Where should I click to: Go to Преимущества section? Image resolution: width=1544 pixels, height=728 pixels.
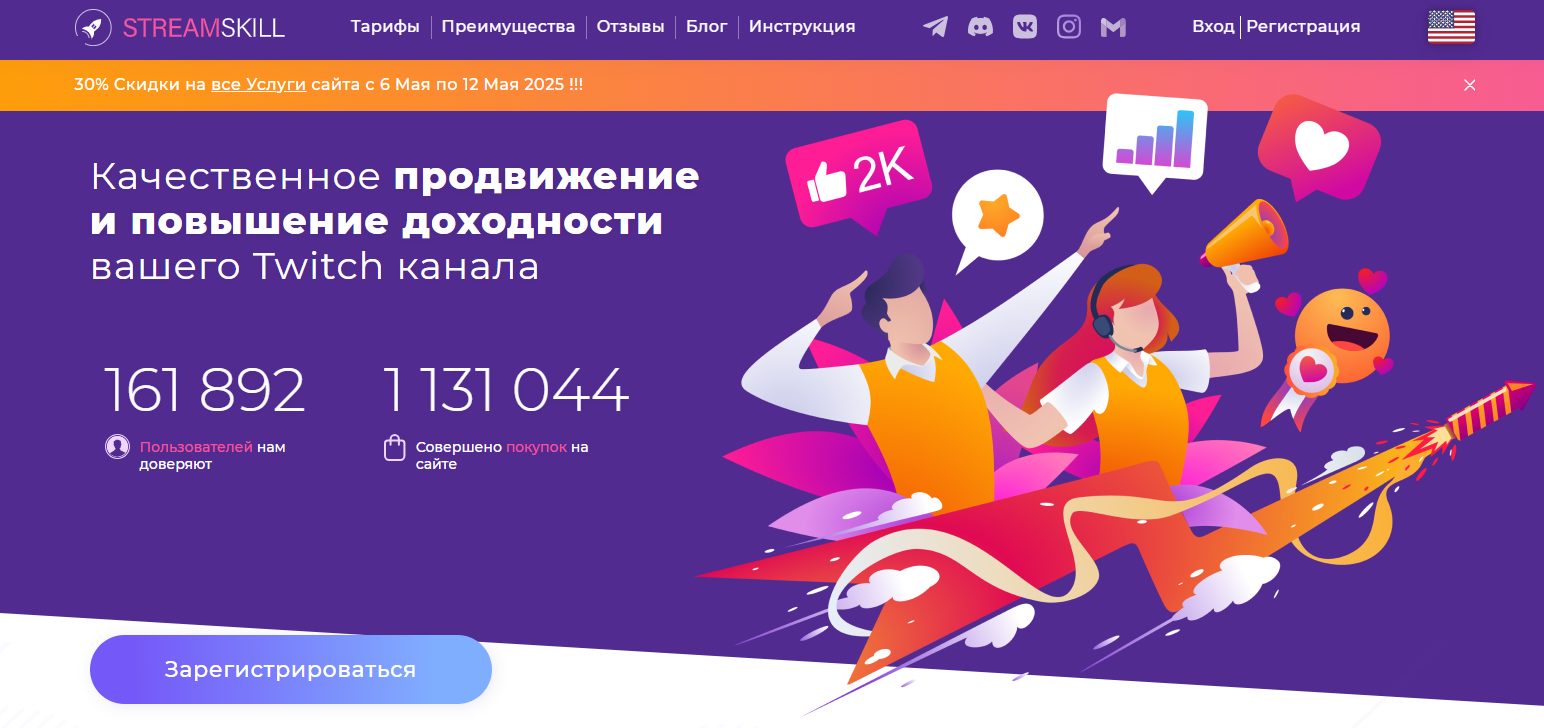click(508, 27)
